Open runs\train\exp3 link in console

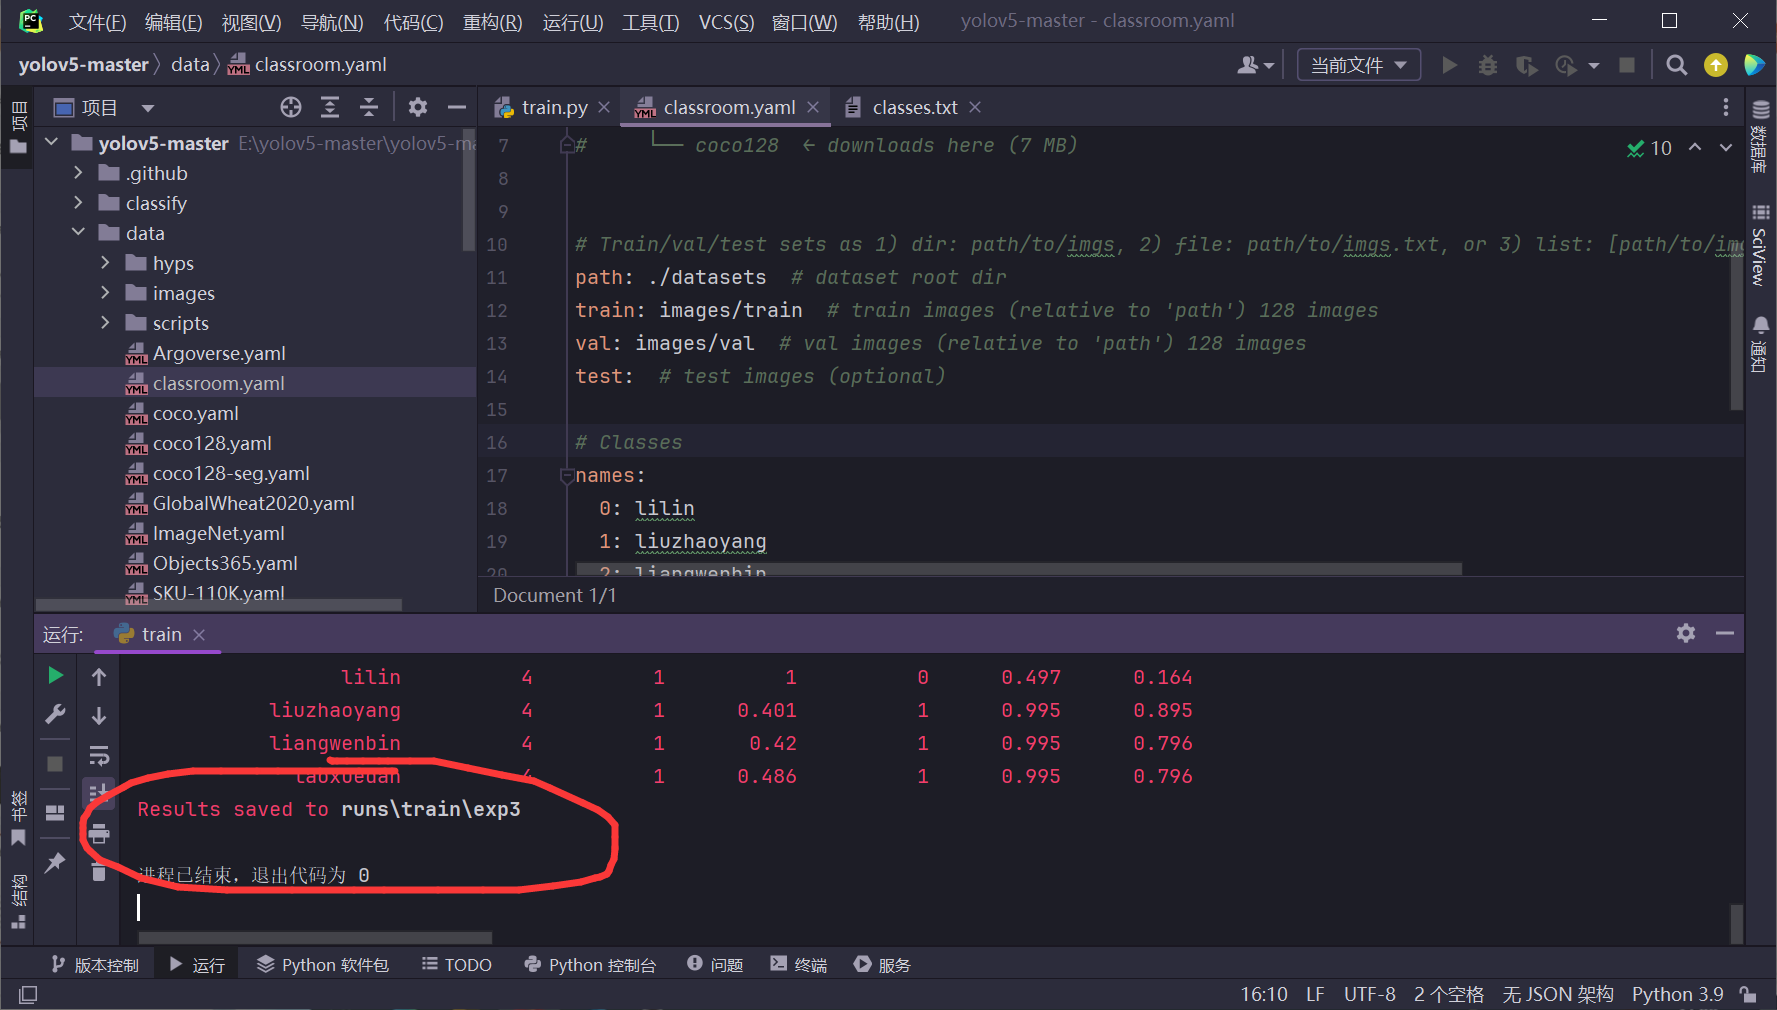(x=431, y=809)
